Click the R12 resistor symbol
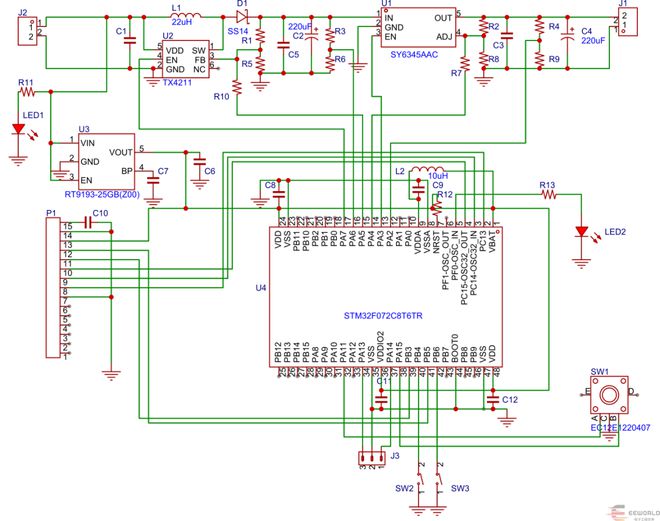 coord(436,206)
